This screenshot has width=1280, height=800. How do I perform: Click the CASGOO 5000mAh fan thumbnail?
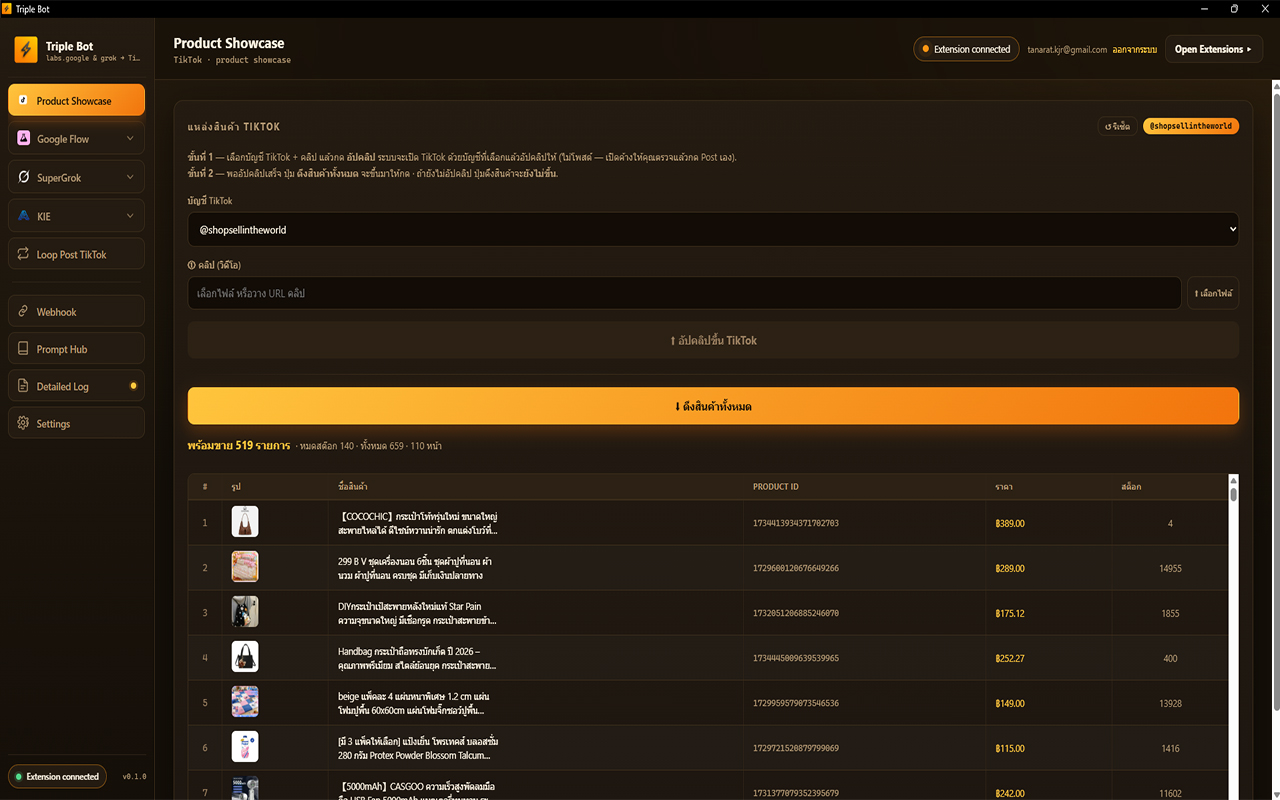coord(245,788)
